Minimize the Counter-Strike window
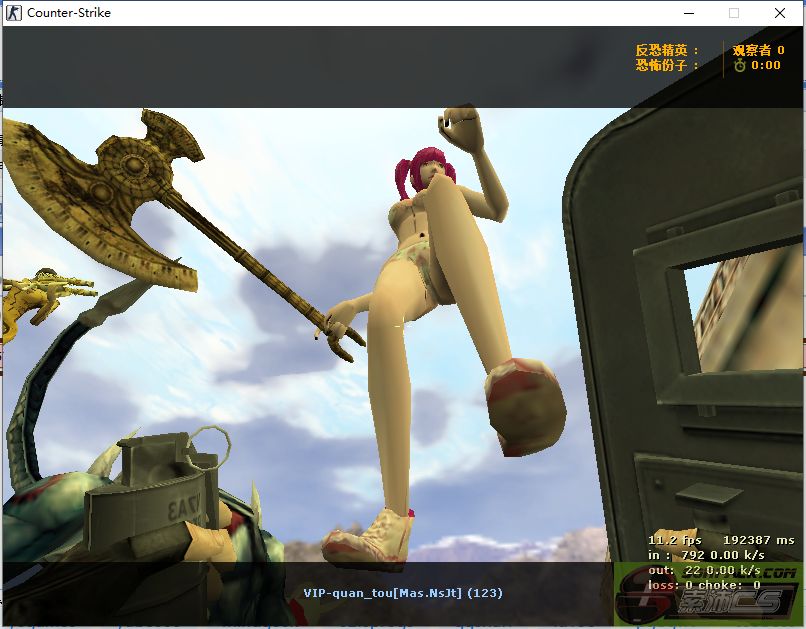Image resolution: width=806 pixels, height=629 pixels. [689, 13]
